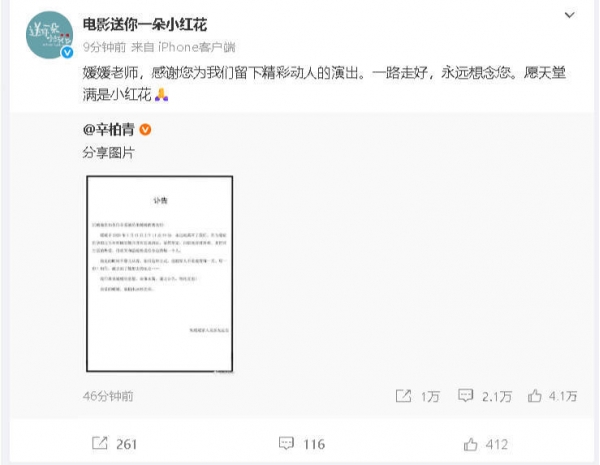Viewport: 600px width, 465px height.
Task: Click the blue verified badge on avatar
Action: pos(68,52)
